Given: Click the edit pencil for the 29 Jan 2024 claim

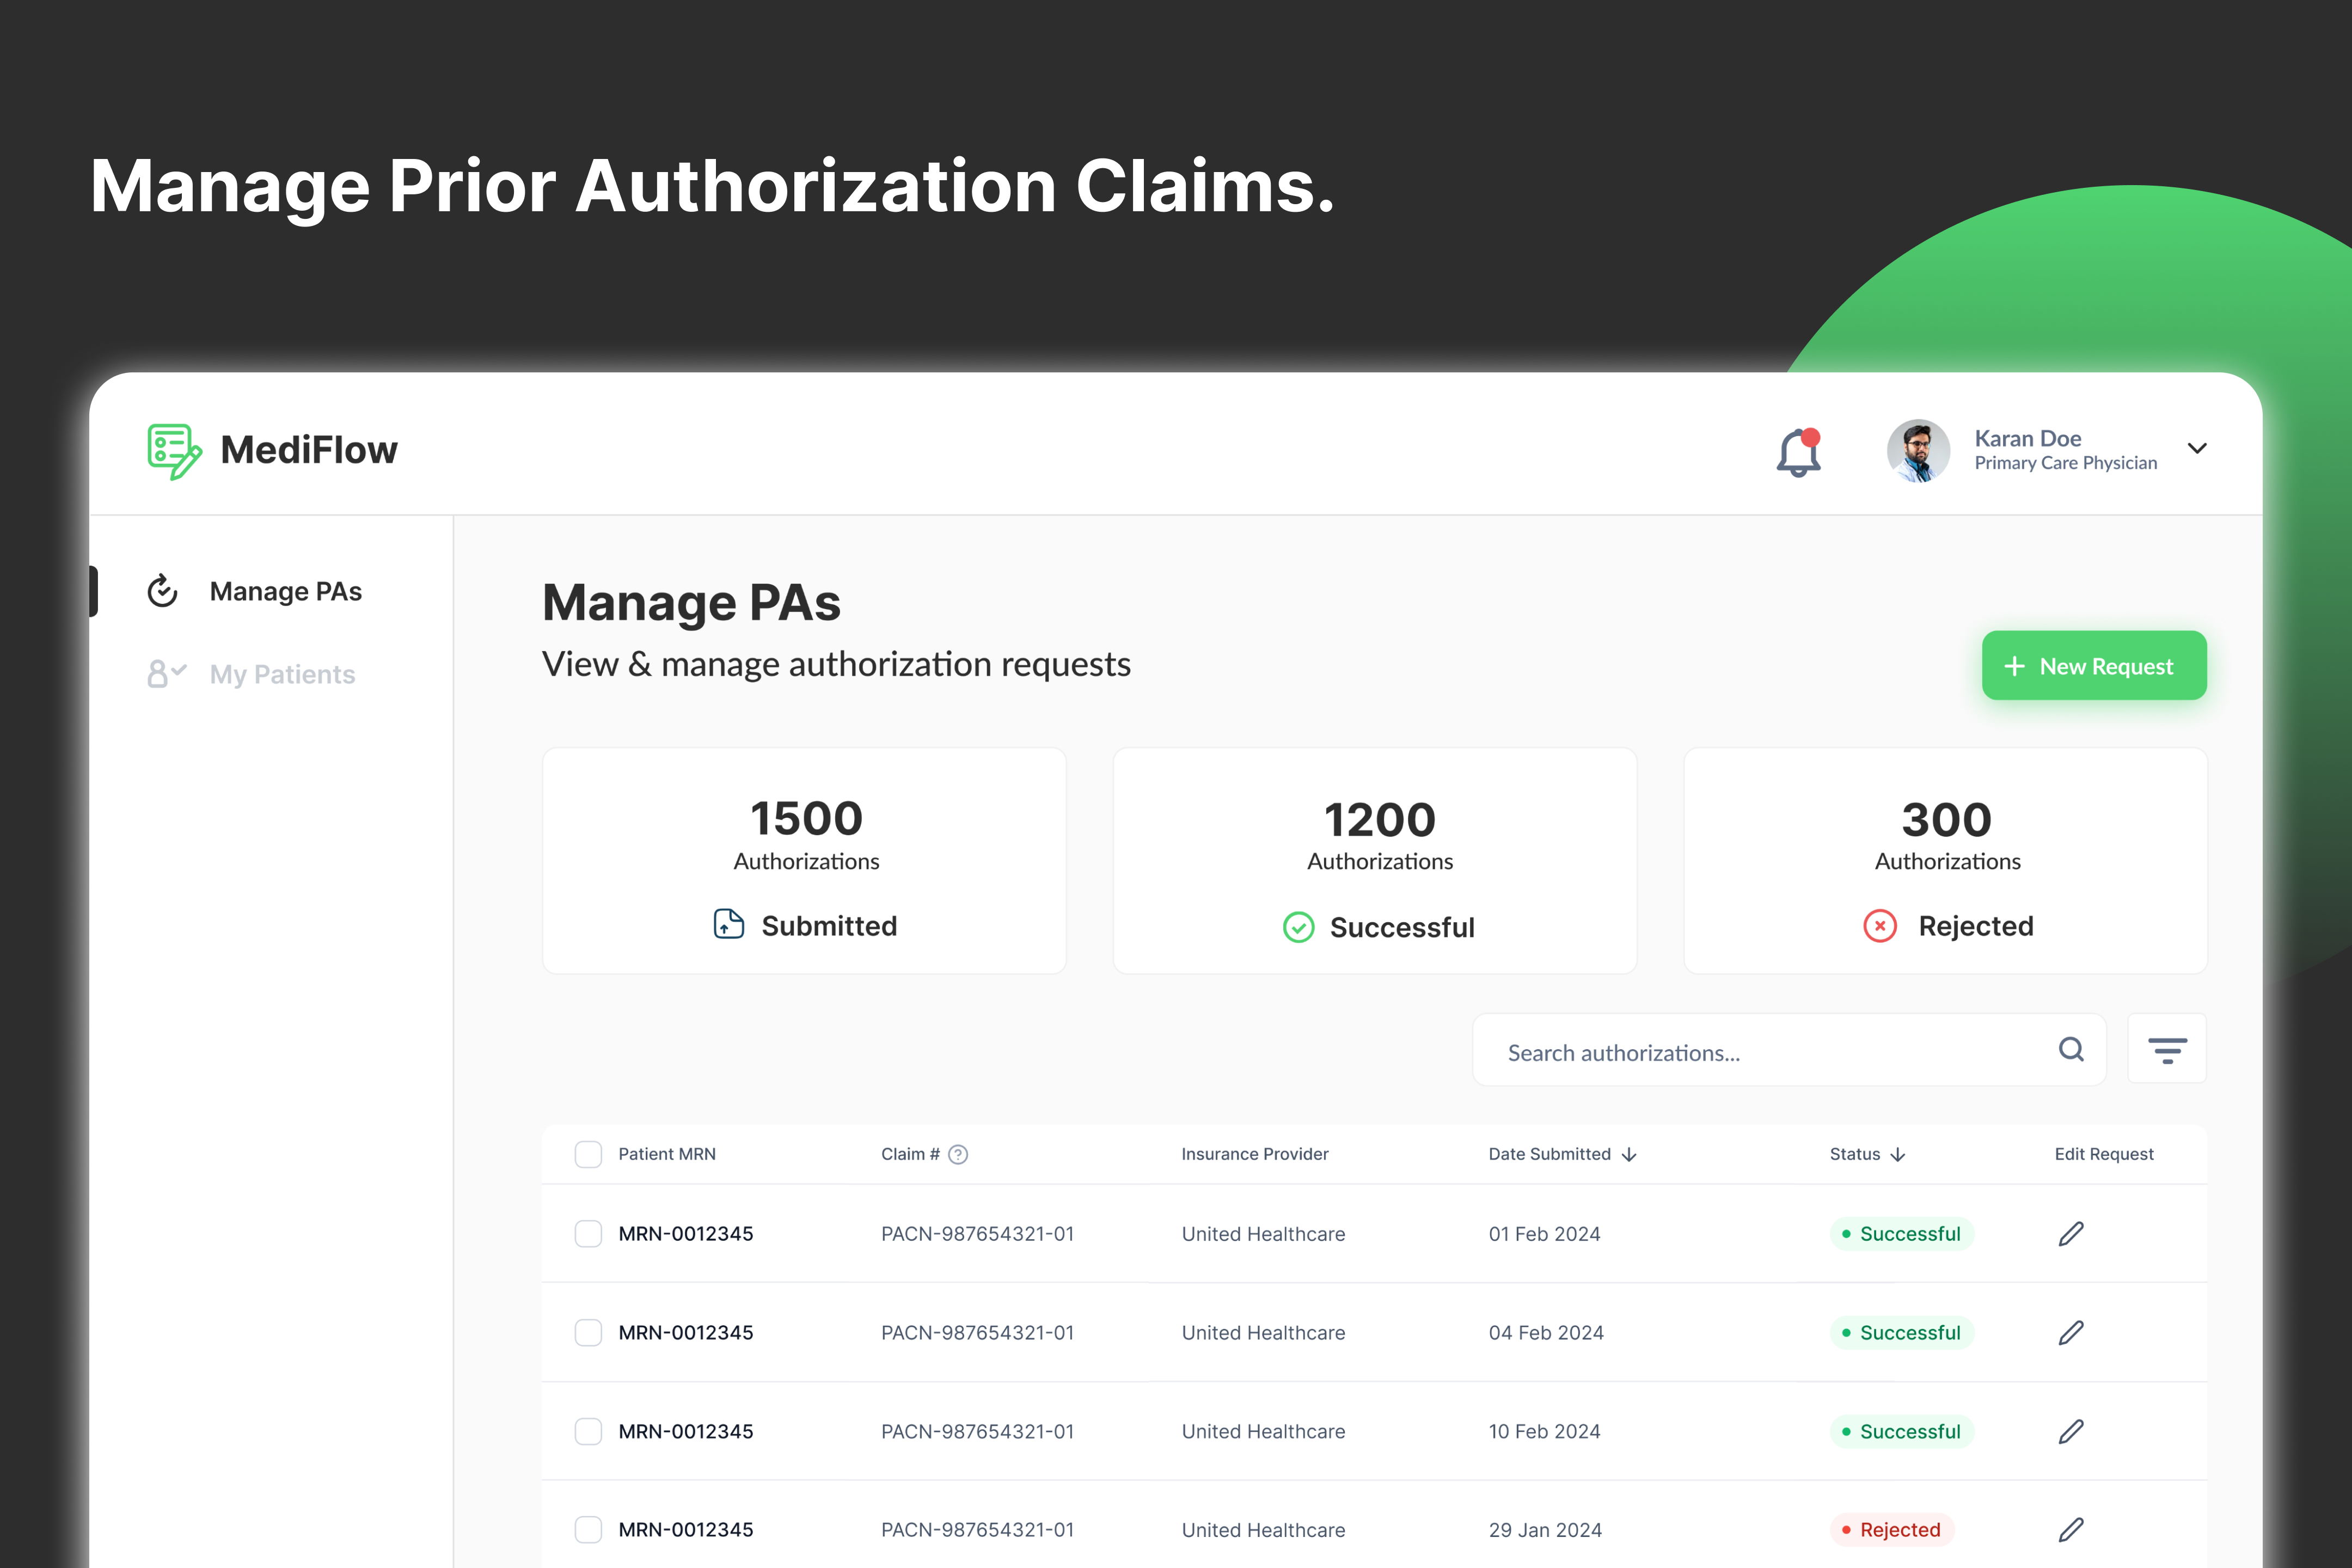Looking at the screenshot, I should coord(2071,1529).
